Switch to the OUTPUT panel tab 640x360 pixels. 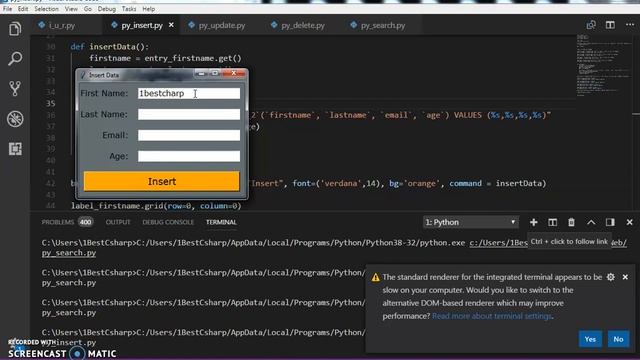[118, 222]
